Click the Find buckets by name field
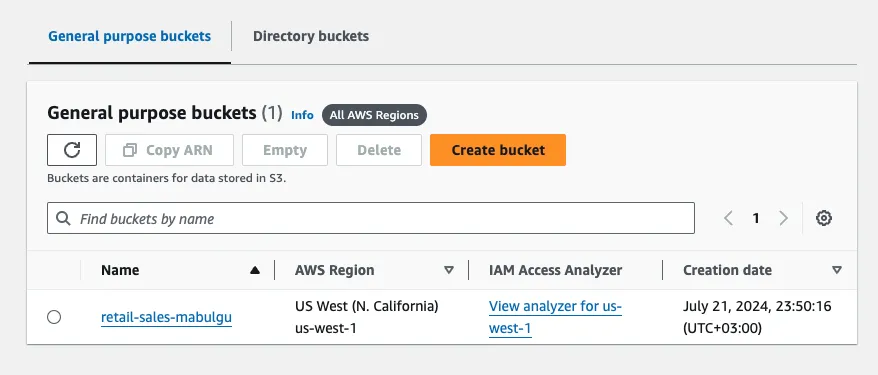The image size is (878, 375). [x=371, y=218]
